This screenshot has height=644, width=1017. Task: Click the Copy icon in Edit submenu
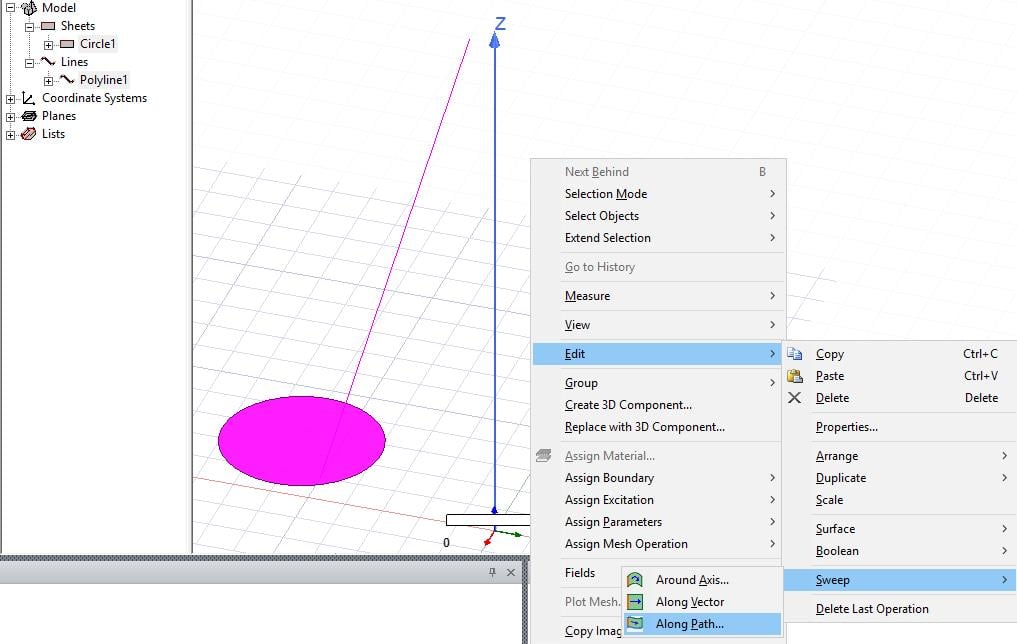[795, 354]
